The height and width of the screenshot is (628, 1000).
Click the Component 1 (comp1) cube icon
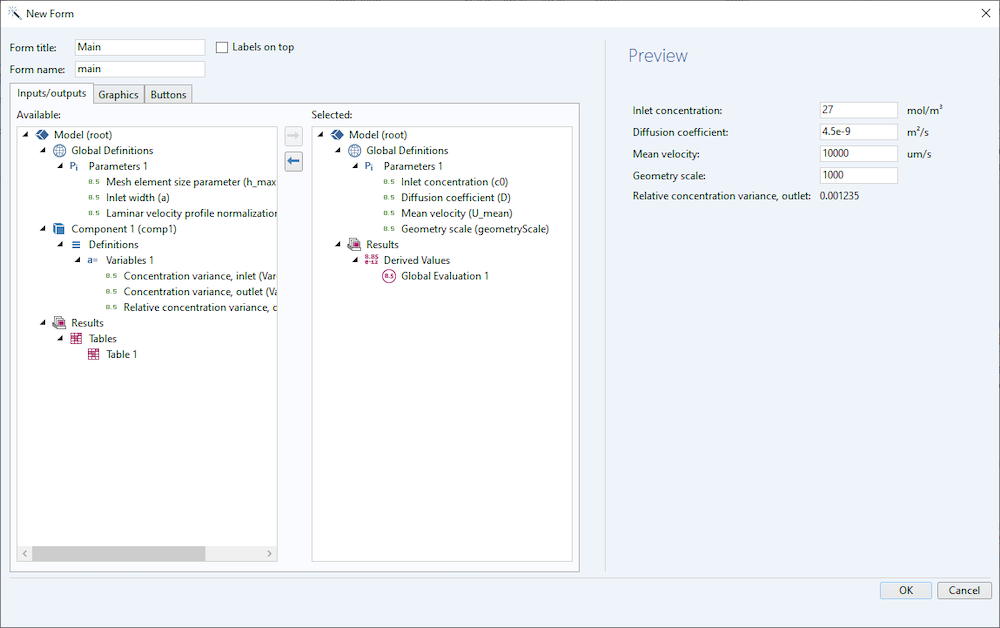click(59, 229)
